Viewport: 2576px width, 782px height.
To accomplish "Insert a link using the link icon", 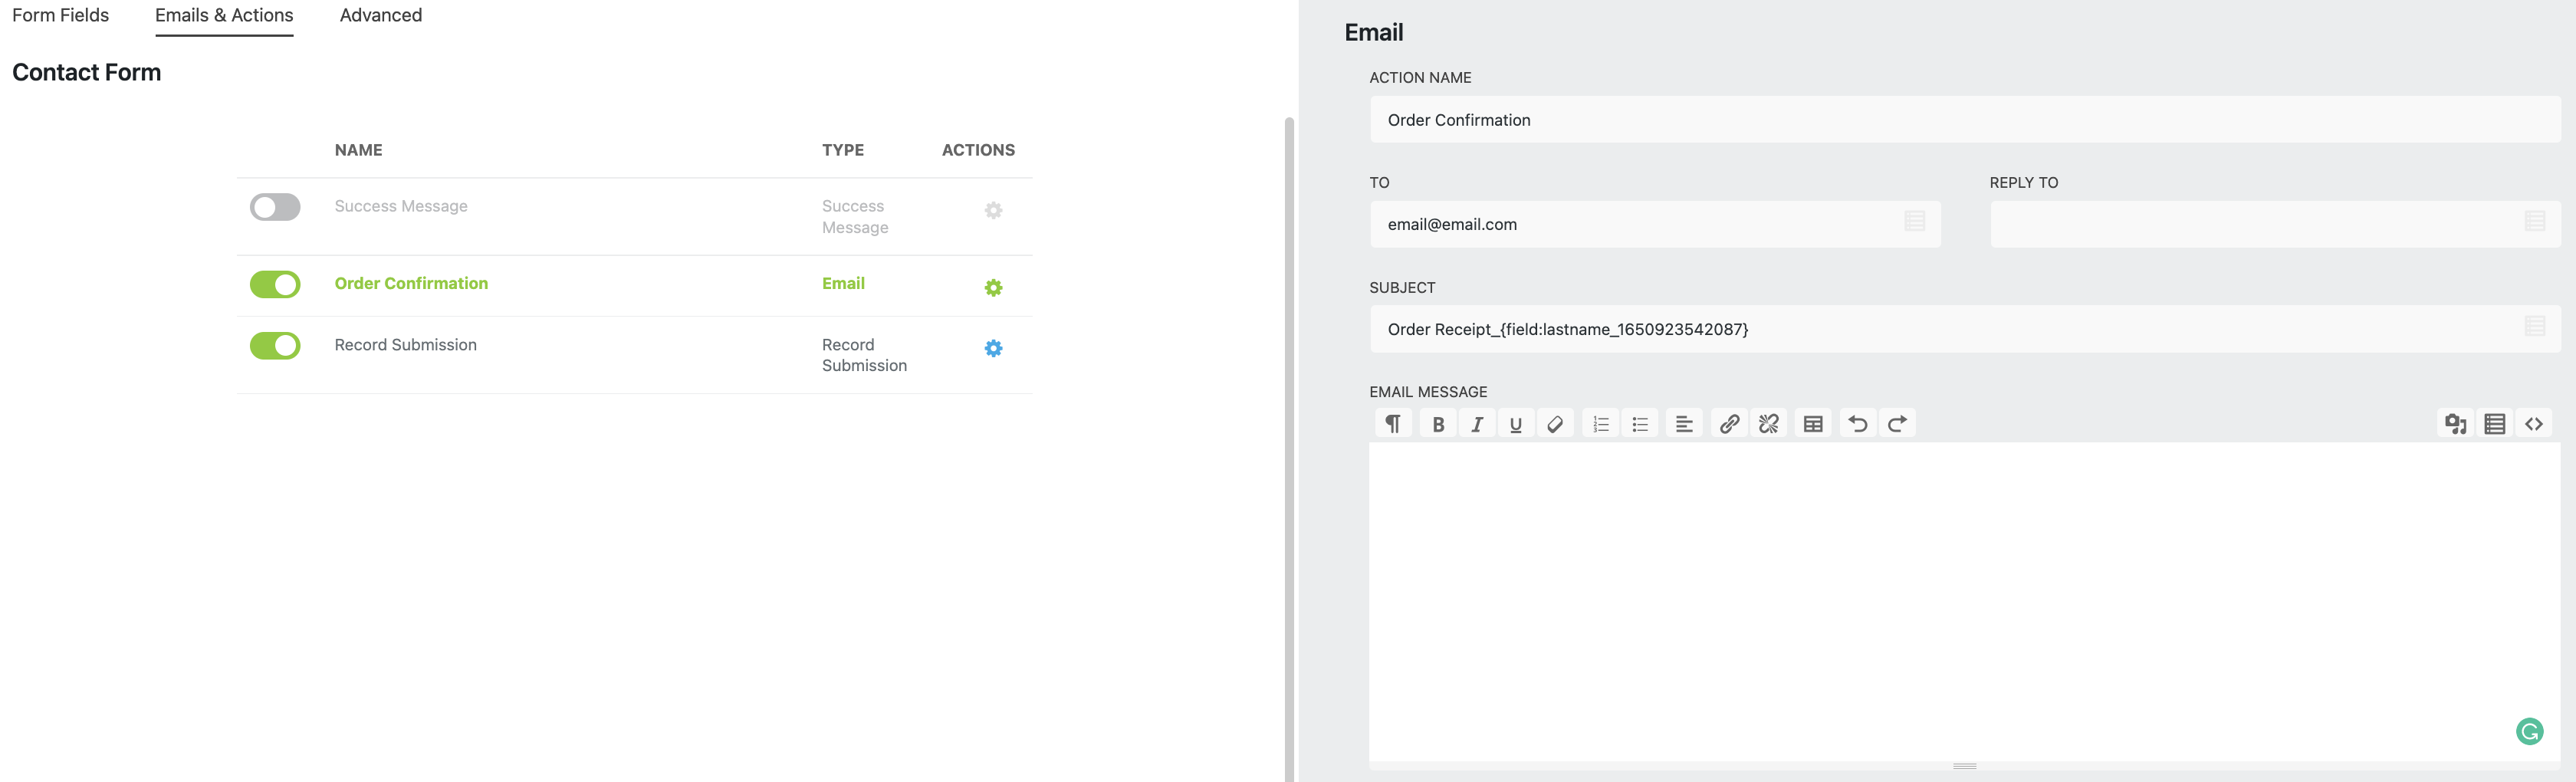I will [x=1729, y=423].
